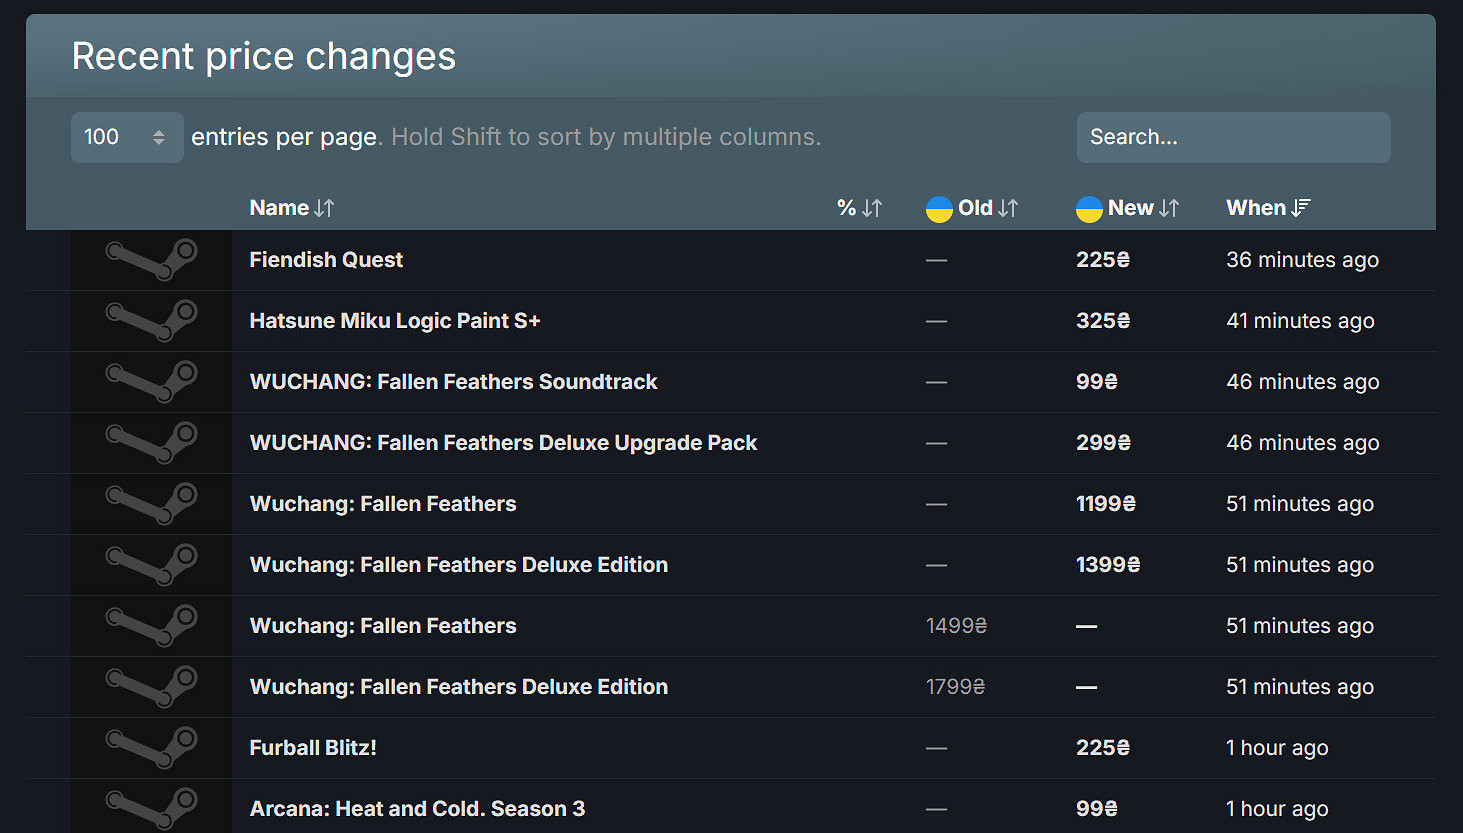Click the Steam icon beside Furball Blitz!
The height and width of the screenshot is (833, 1463).
pyautogui.click(x=151, y=748)
